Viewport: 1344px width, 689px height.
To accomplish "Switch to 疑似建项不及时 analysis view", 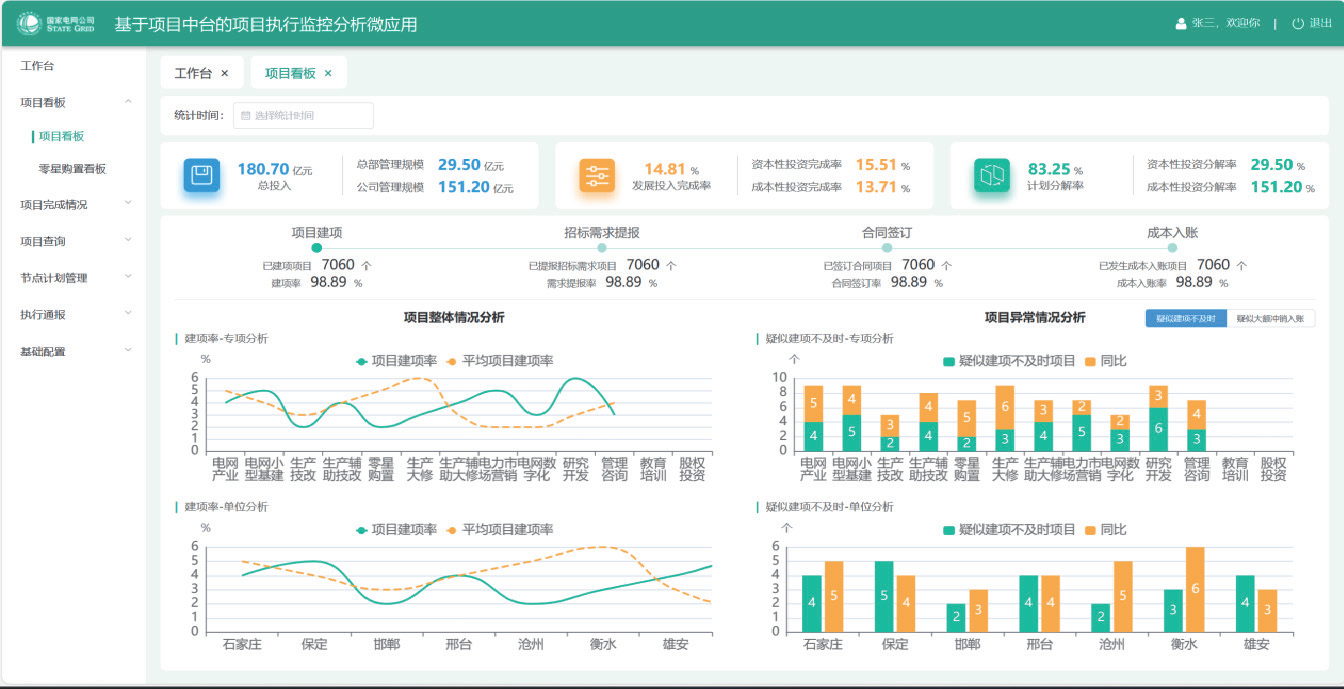I will click(x=1186, y=318).
